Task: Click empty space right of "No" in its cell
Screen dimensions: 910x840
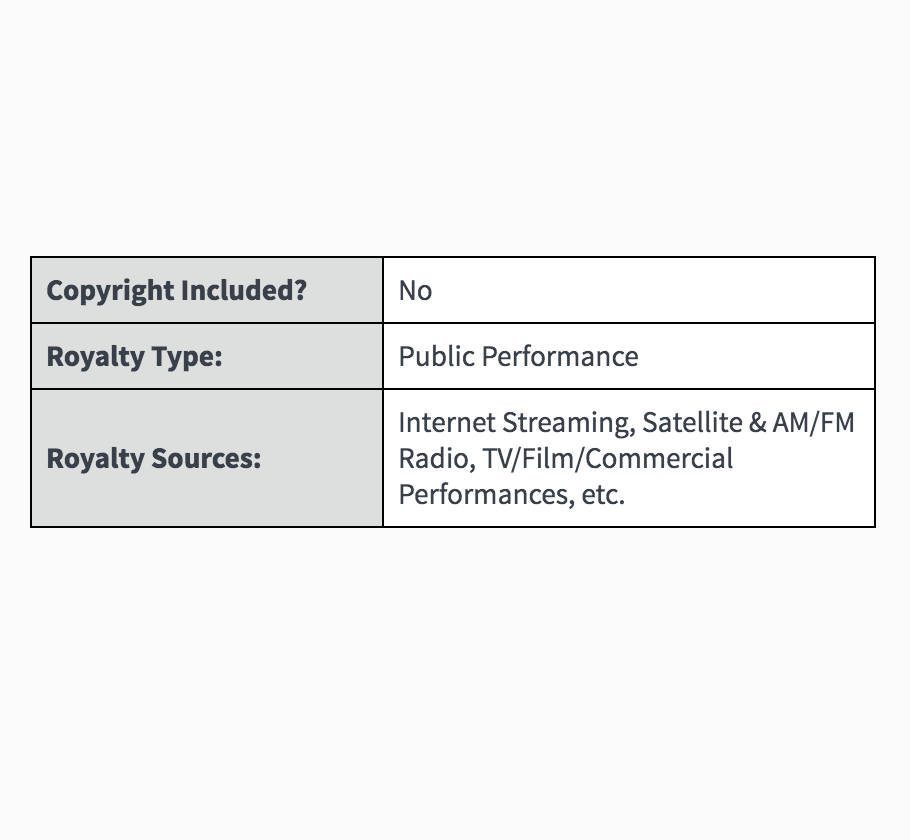Action: [x=650, y=291]
